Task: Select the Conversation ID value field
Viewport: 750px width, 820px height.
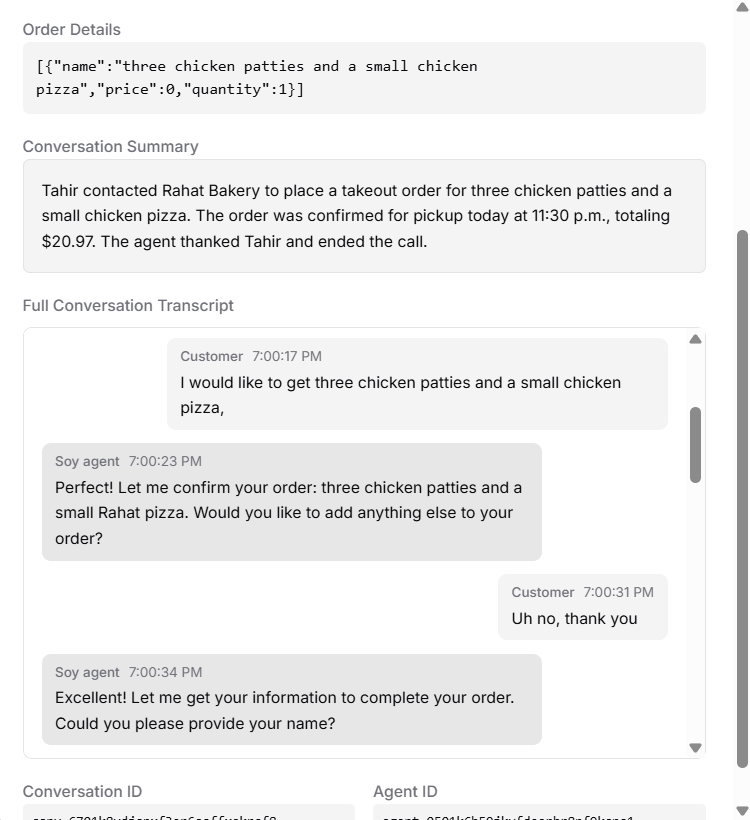Action: [190, 812]
